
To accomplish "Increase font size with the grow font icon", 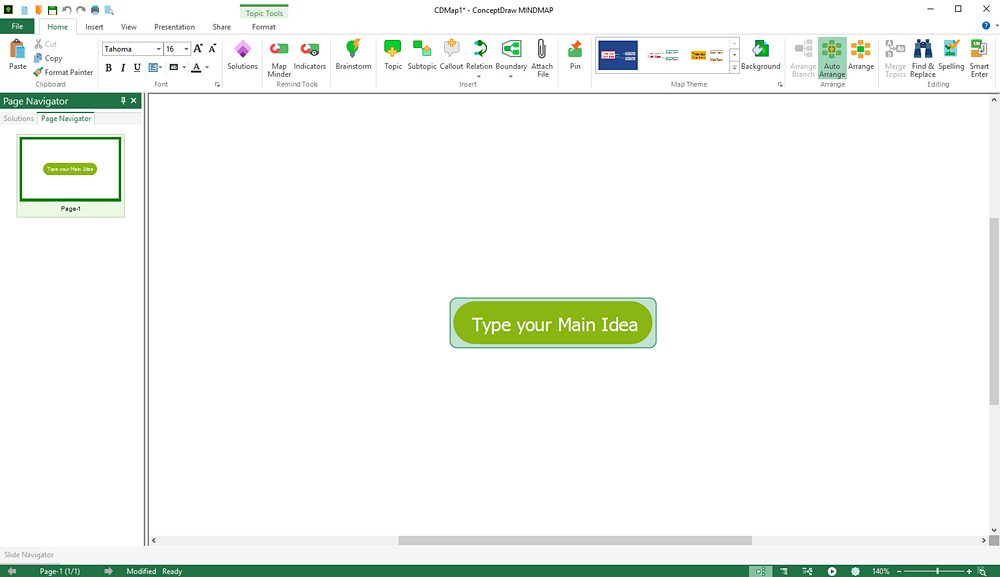I will 198,48.
